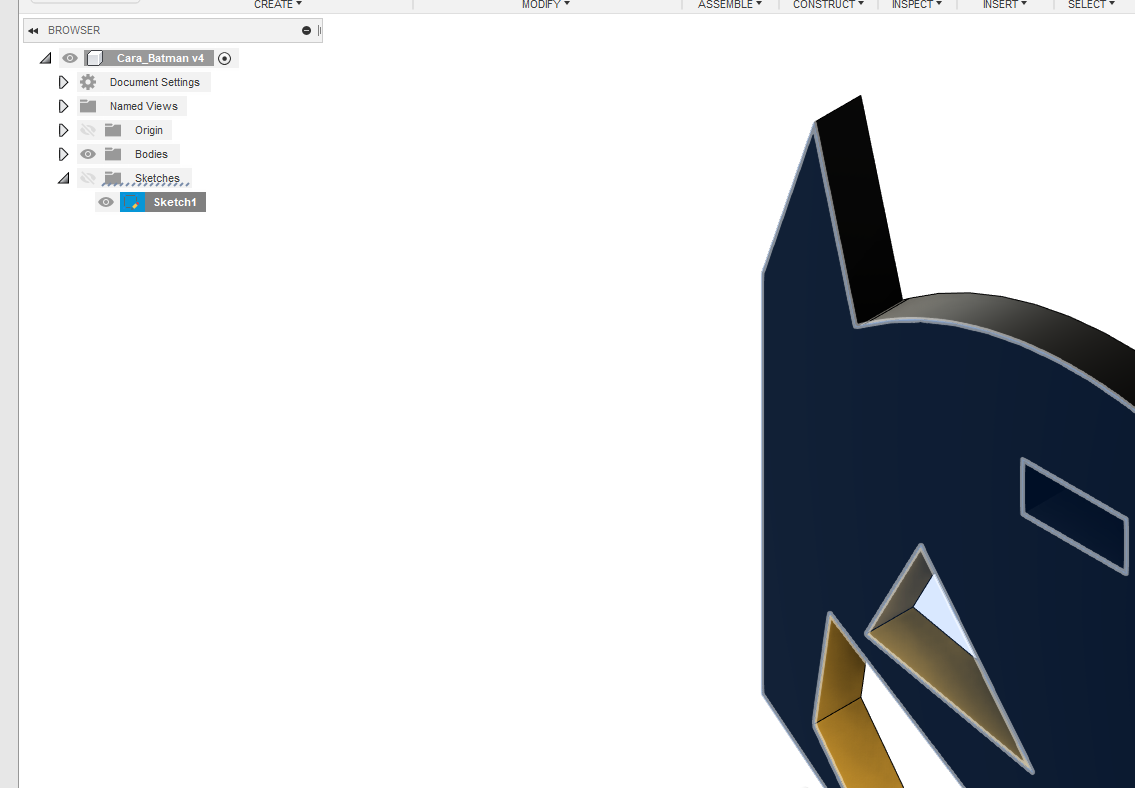This screenshot has height=788, width=1135.
Task: Open the CONSTRUCT toolbar menu
Action: pos(828,4)
